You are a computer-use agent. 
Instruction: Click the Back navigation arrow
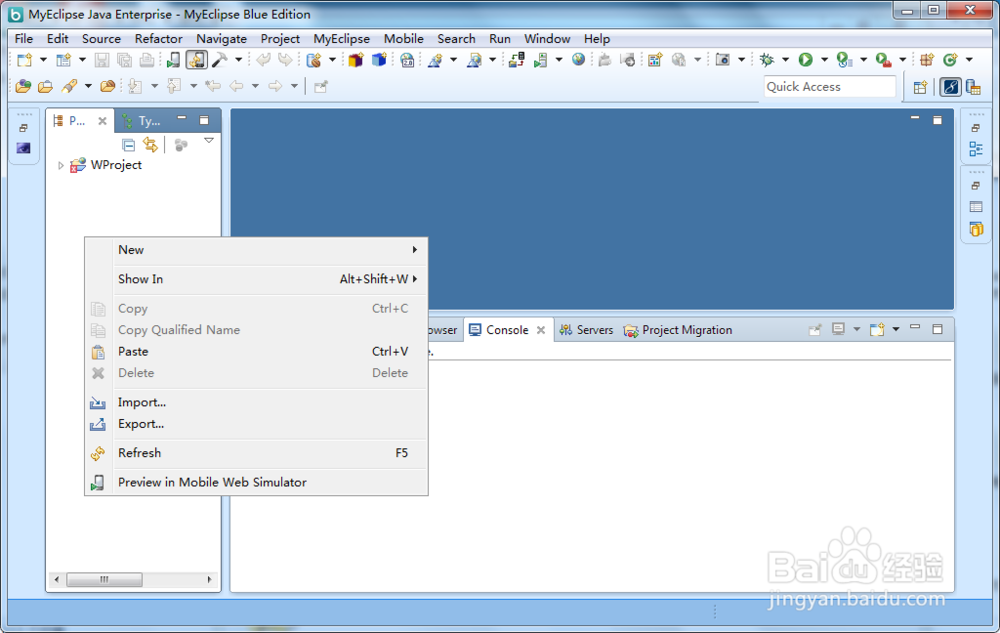click(237, 86)
